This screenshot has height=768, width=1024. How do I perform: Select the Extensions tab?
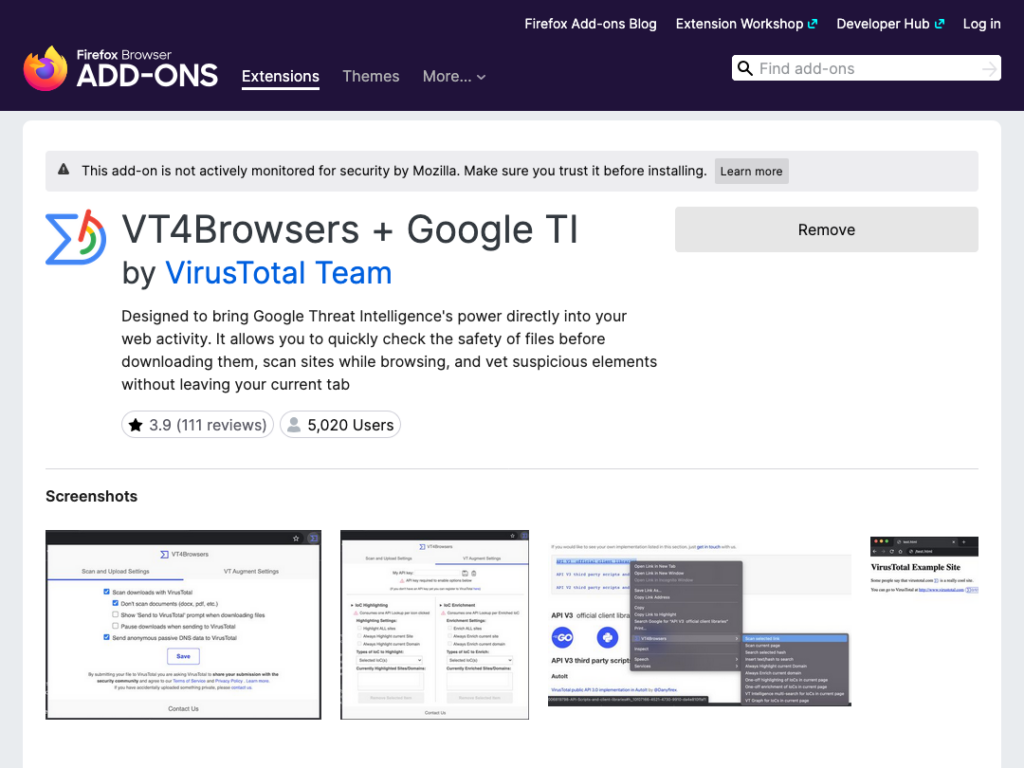tap(280, 76)
